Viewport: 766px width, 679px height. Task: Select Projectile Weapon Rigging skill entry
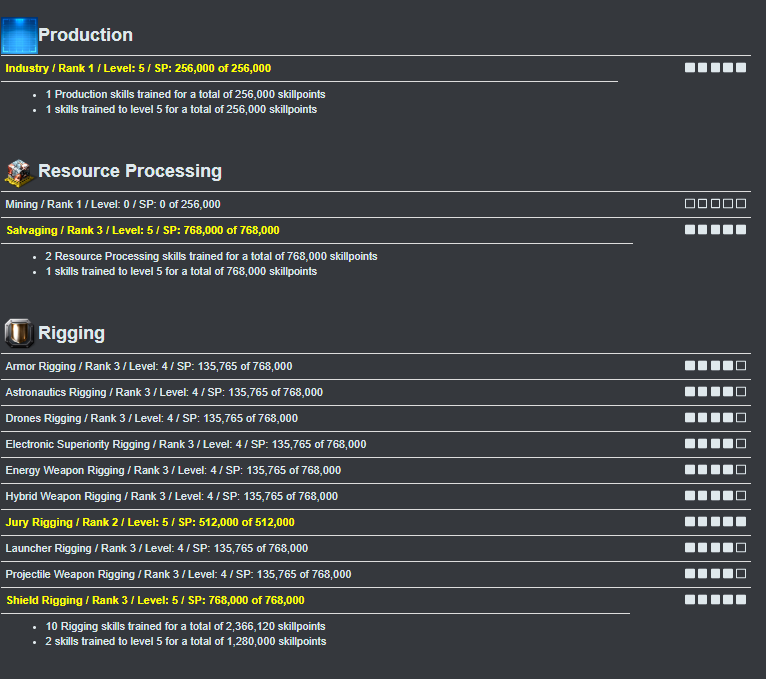point(178,574)
